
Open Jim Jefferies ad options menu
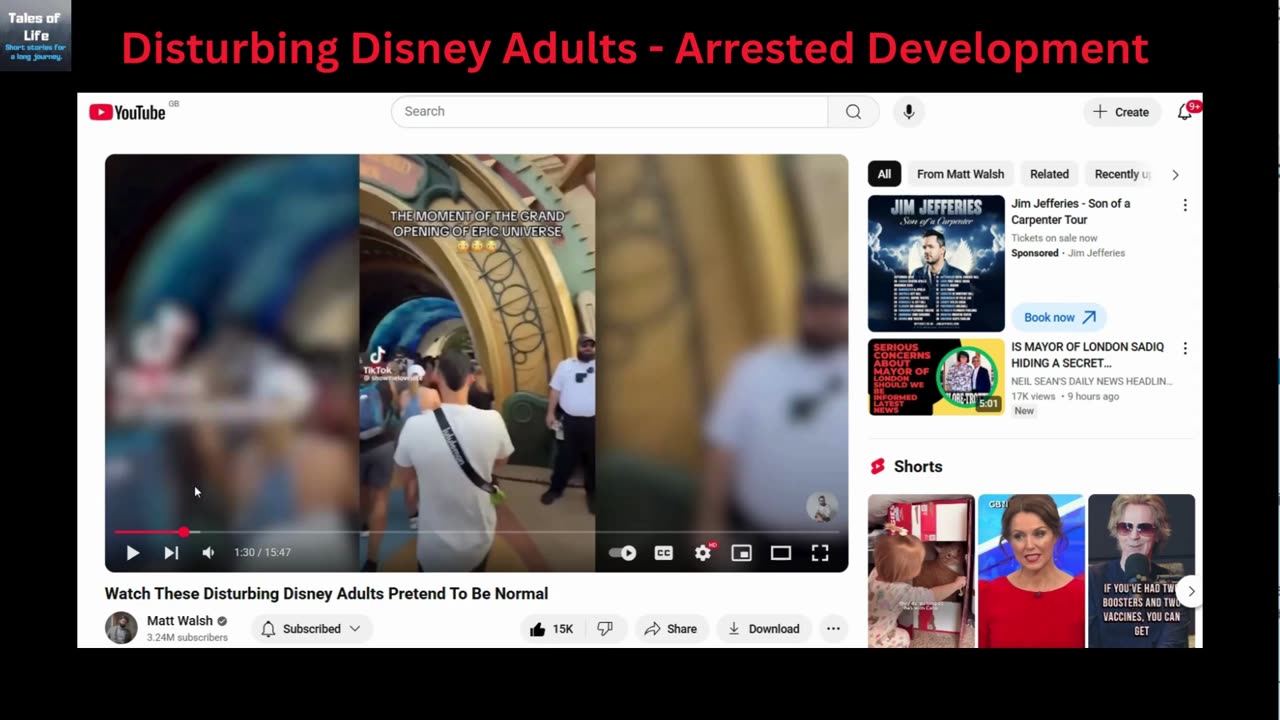1185,205
